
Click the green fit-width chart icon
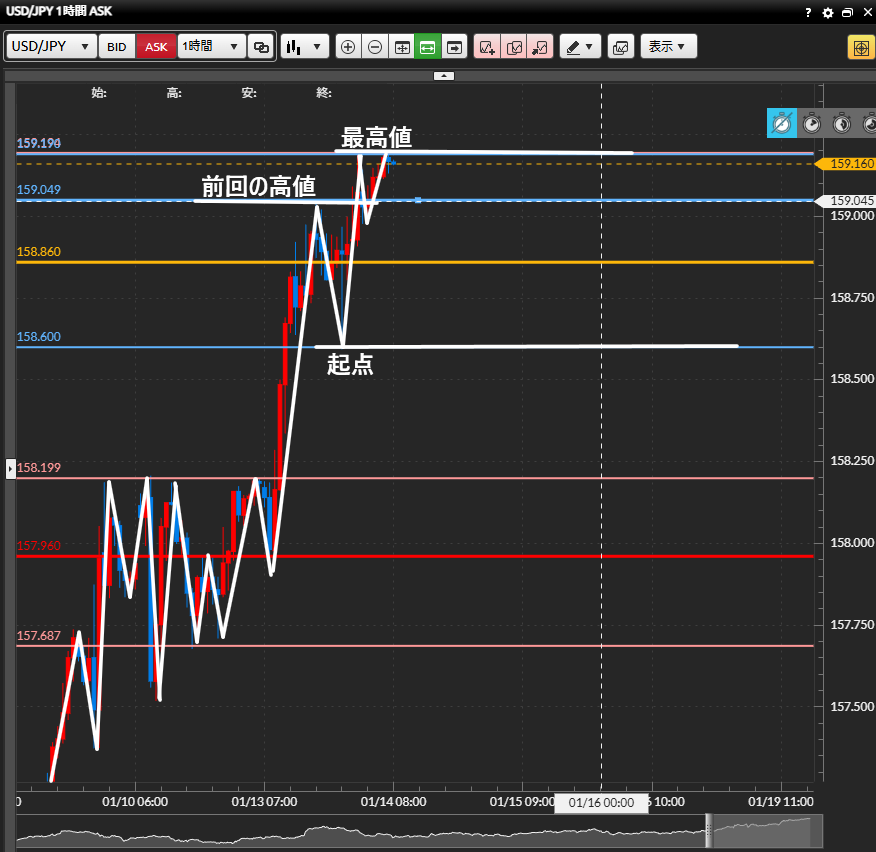click(x=428, y=47)
